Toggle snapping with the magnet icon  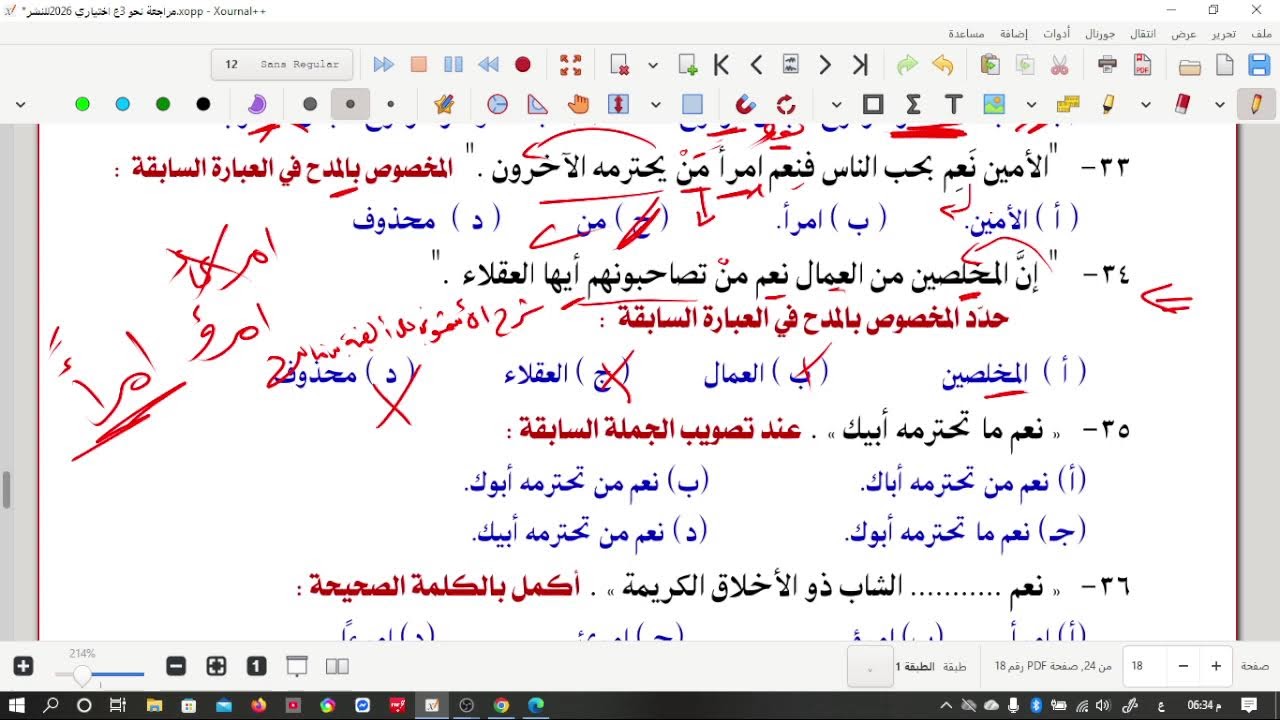click(x=746, y=104)
